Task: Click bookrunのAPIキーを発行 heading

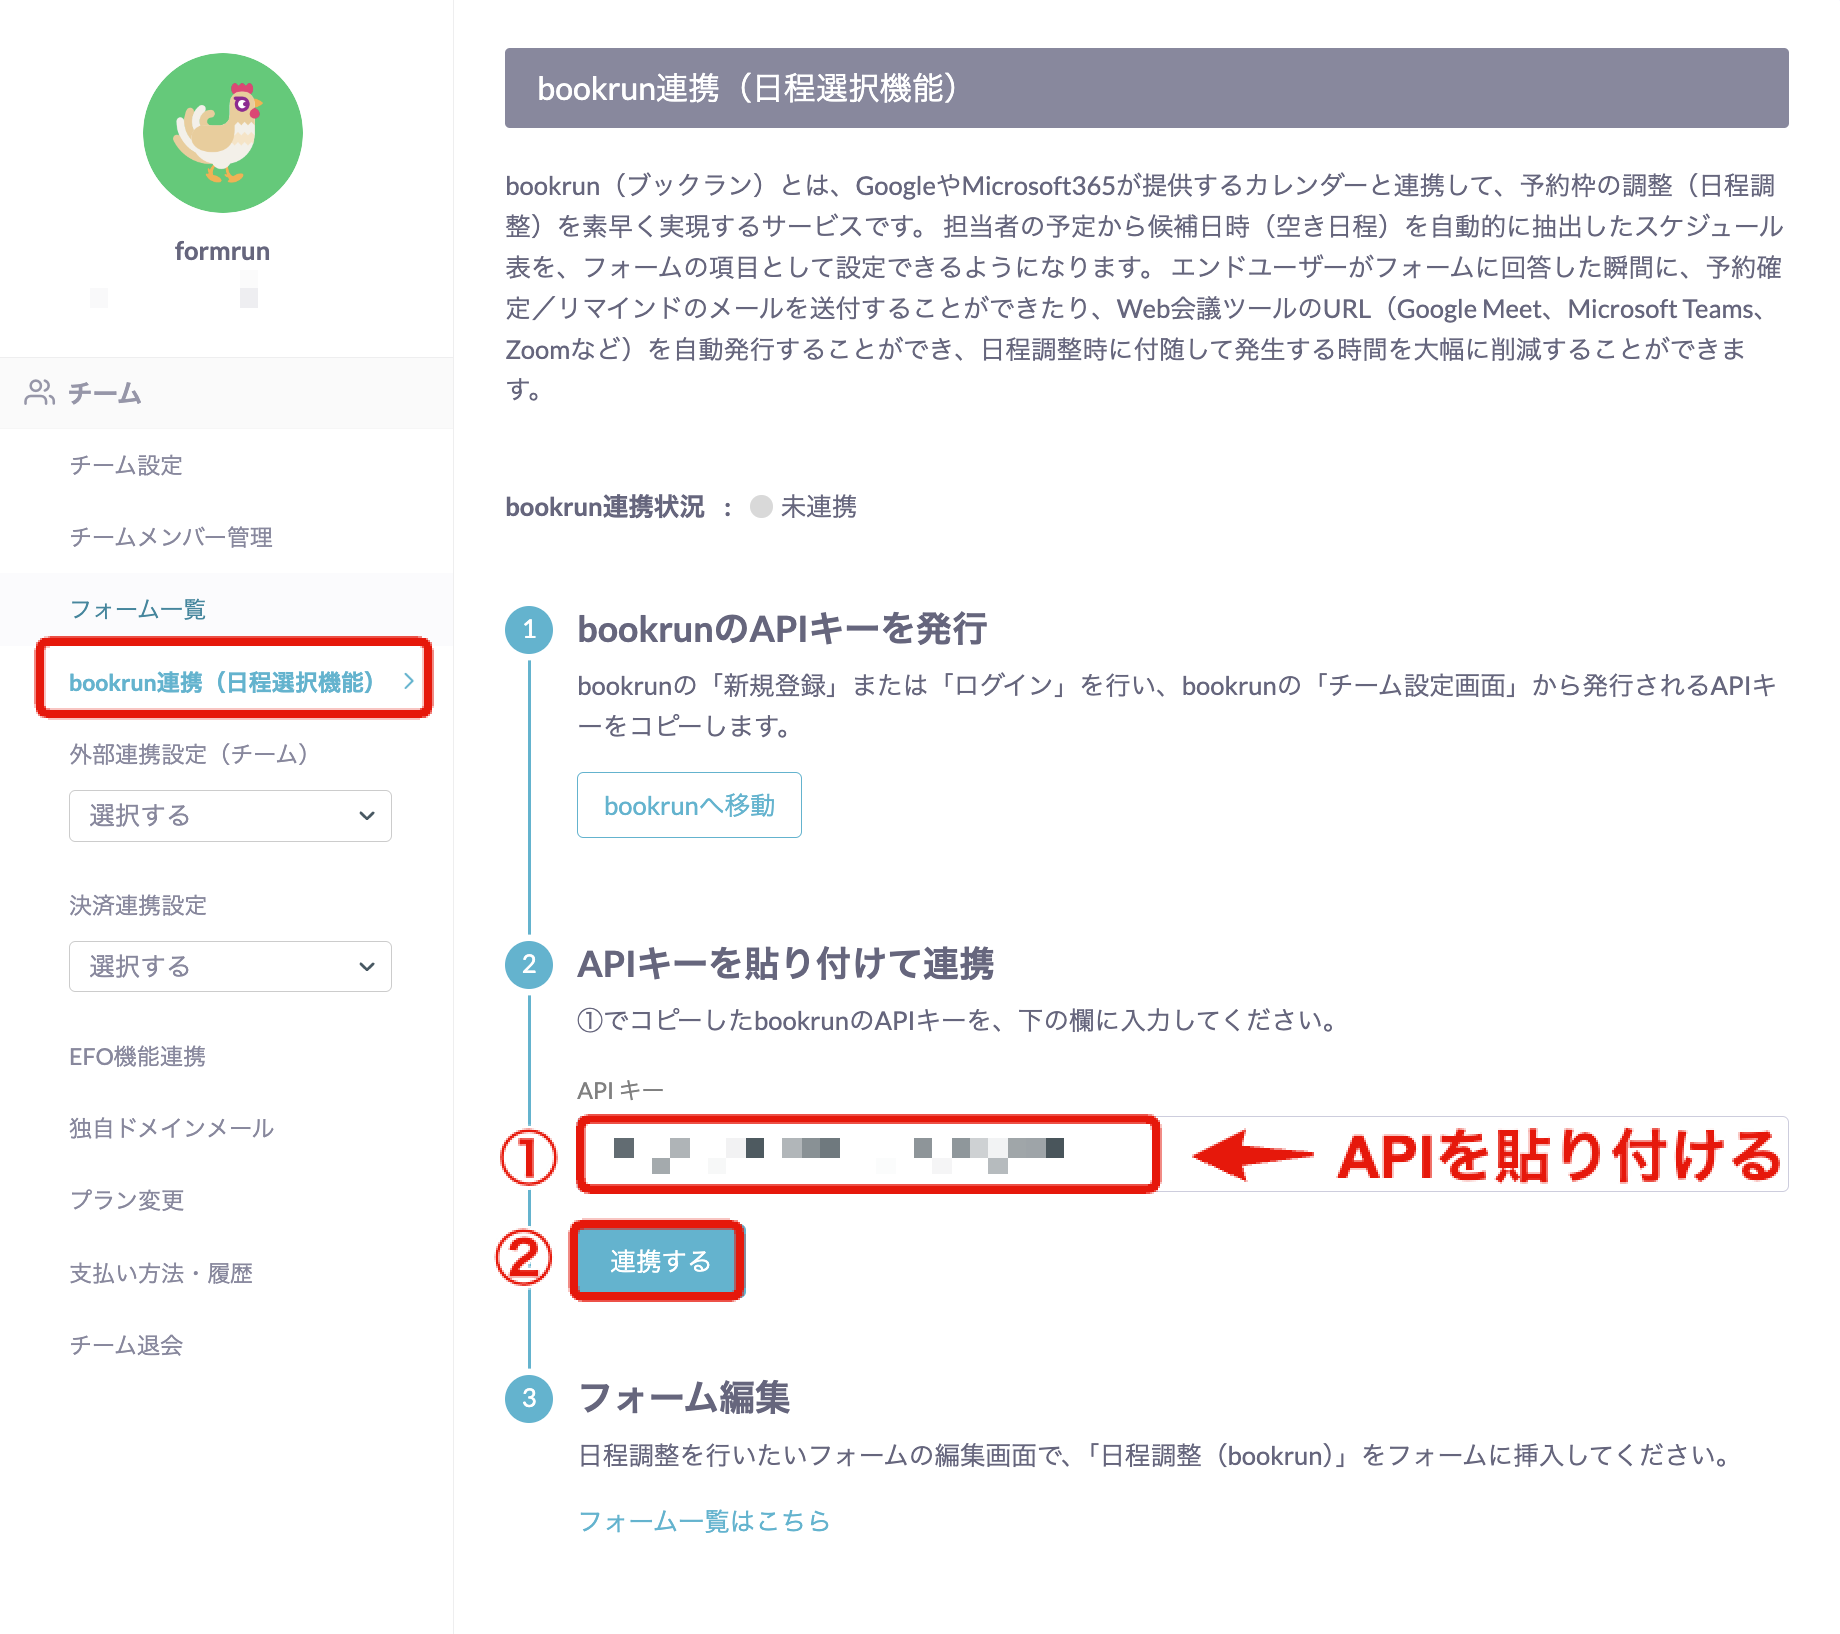Action: (782, 629)
